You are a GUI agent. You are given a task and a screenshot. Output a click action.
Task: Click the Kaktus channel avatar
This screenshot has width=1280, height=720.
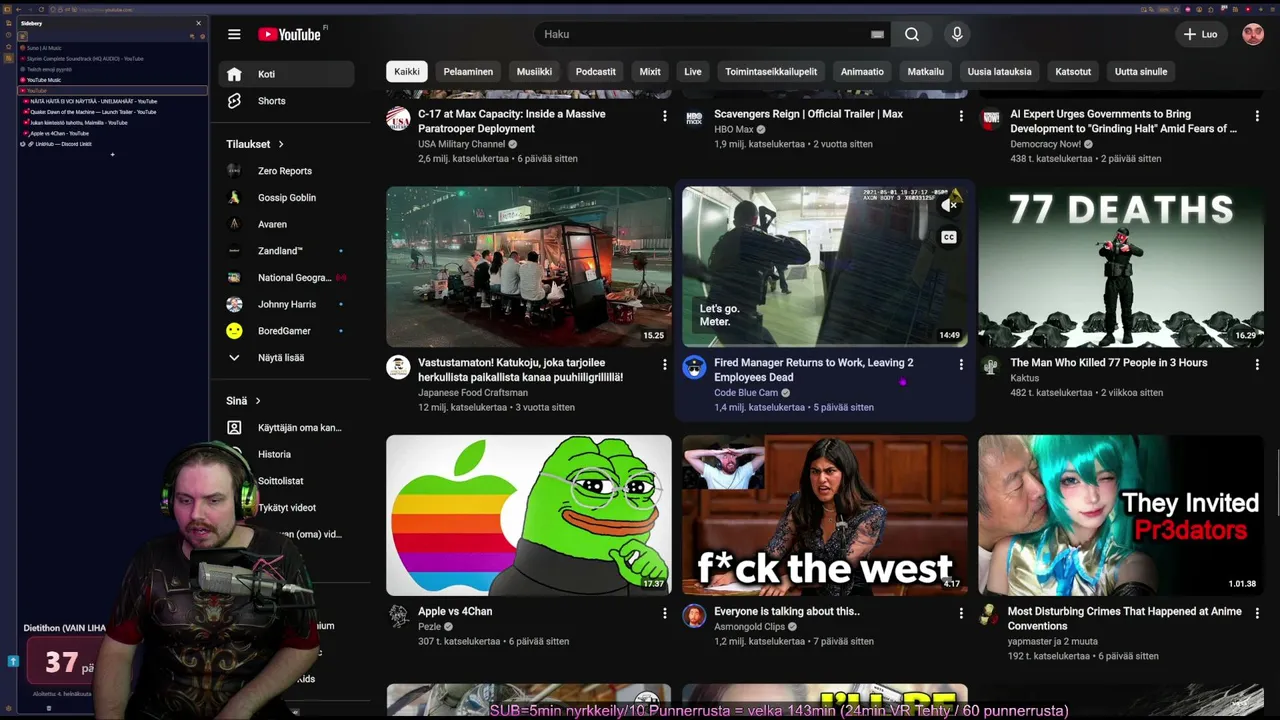pos(990,367)
